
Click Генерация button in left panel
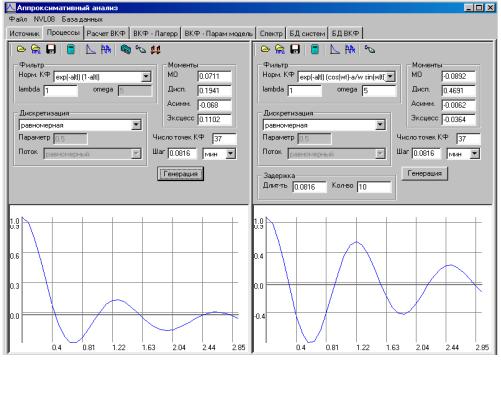180,174
